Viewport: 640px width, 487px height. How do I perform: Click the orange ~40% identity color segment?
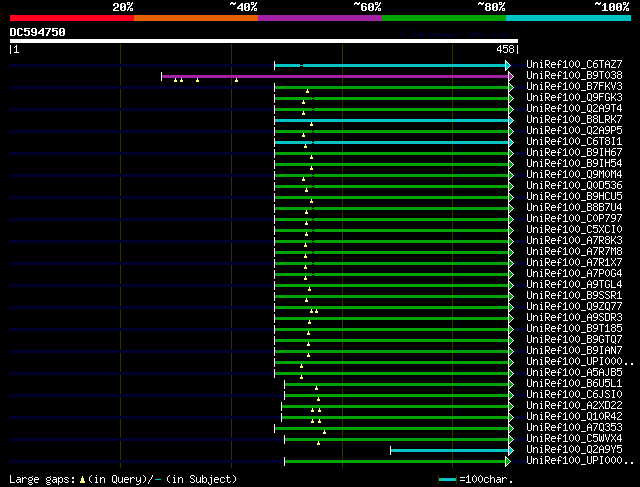click(x=196, y=18)
